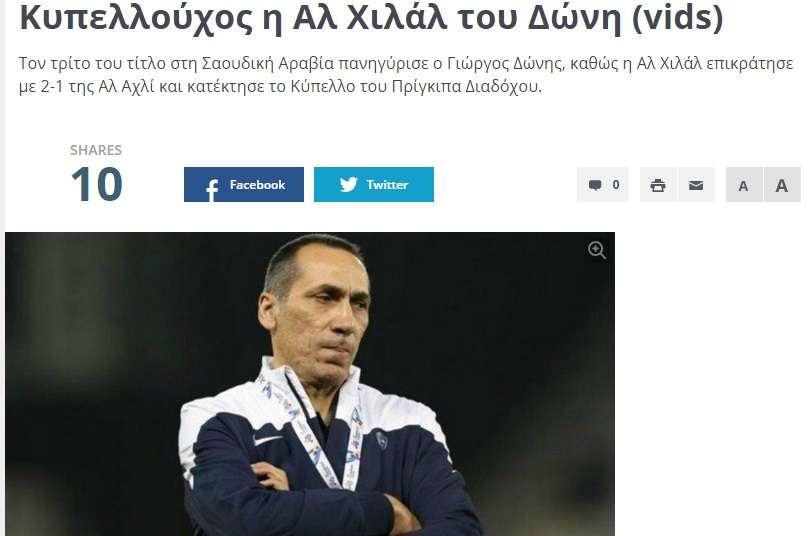The height and width of the screenshot is (536, 812).
Task: Email the article using envelope icon
Action: (696, 184)
